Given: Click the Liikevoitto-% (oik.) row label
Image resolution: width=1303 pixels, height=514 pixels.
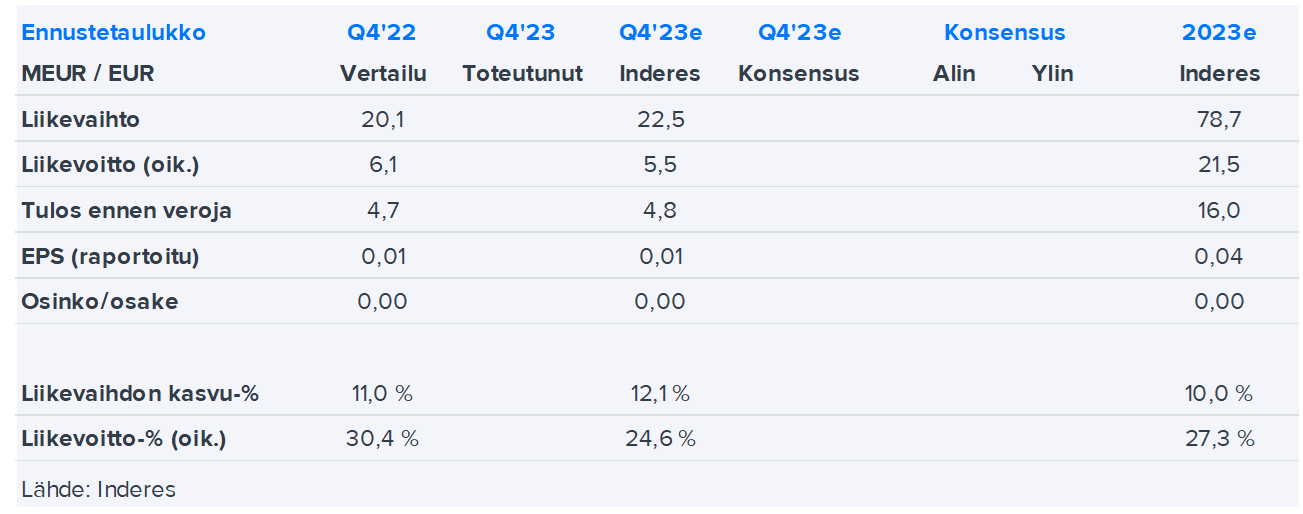Looking at the screenshot, I should coord(123,438).
